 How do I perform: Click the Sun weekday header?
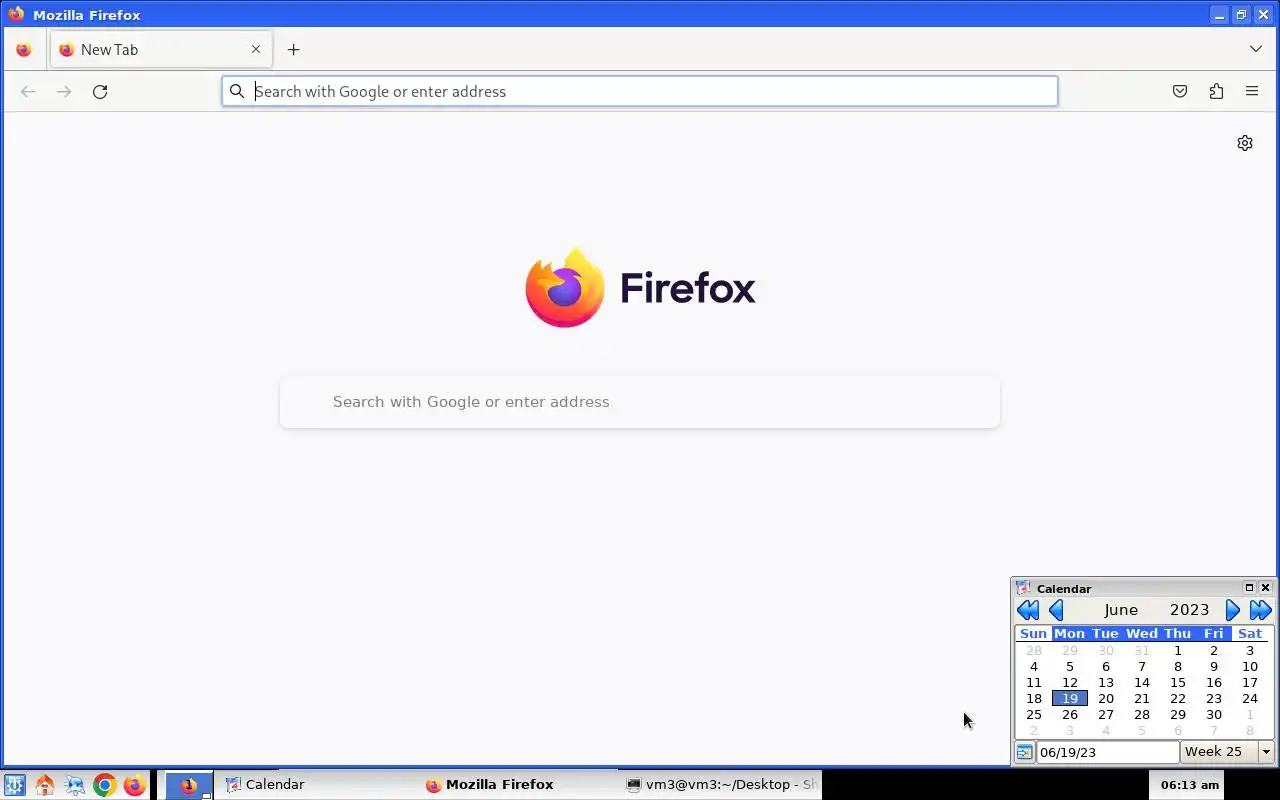1033,633
